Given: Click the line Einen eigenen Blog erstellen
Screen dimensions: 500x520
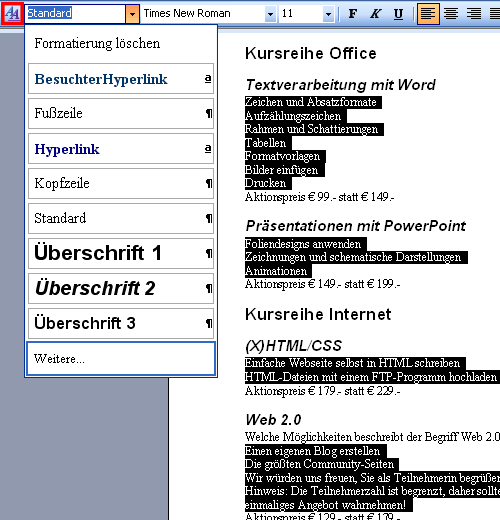Looking at the screenshot, I should point(312,451).
